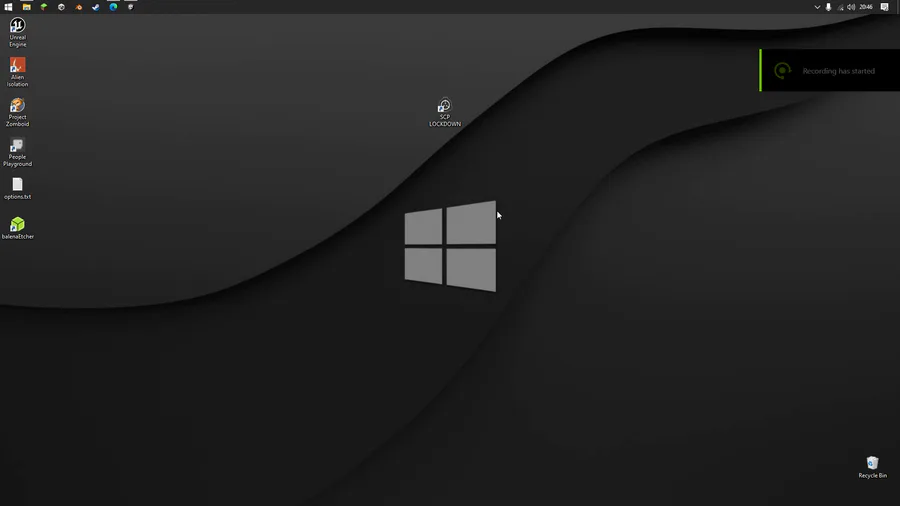Select the Project Zomboid desktop shortcut
Viewport: 900px width, 506px height.
pos(18,112)
